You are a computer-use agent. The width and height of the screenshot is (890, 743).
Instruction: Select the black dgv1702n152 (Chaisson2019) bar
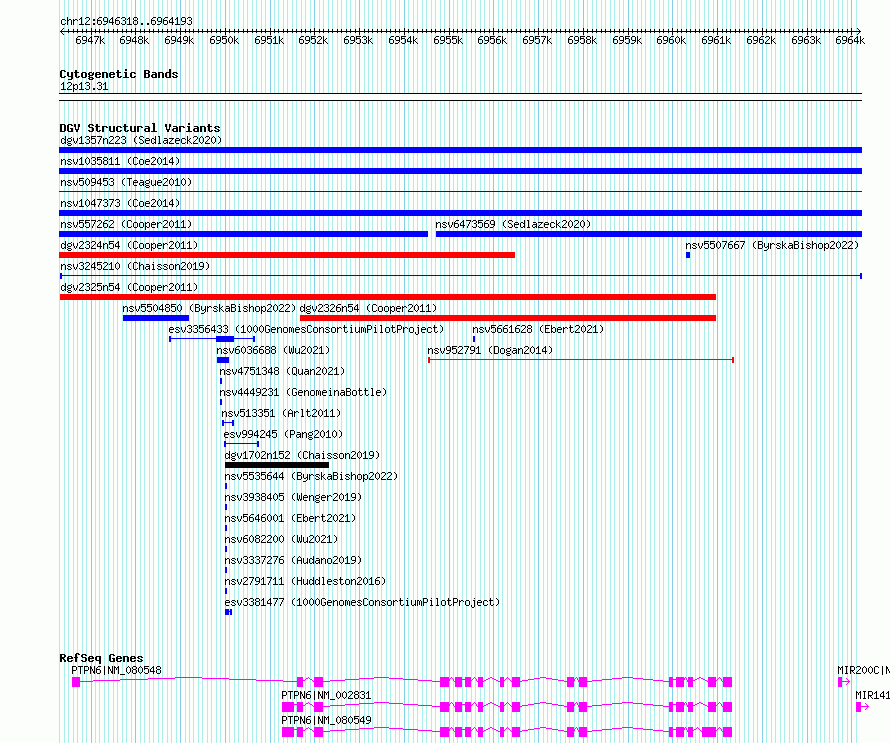pyautogui.click(x=276, y=465)
